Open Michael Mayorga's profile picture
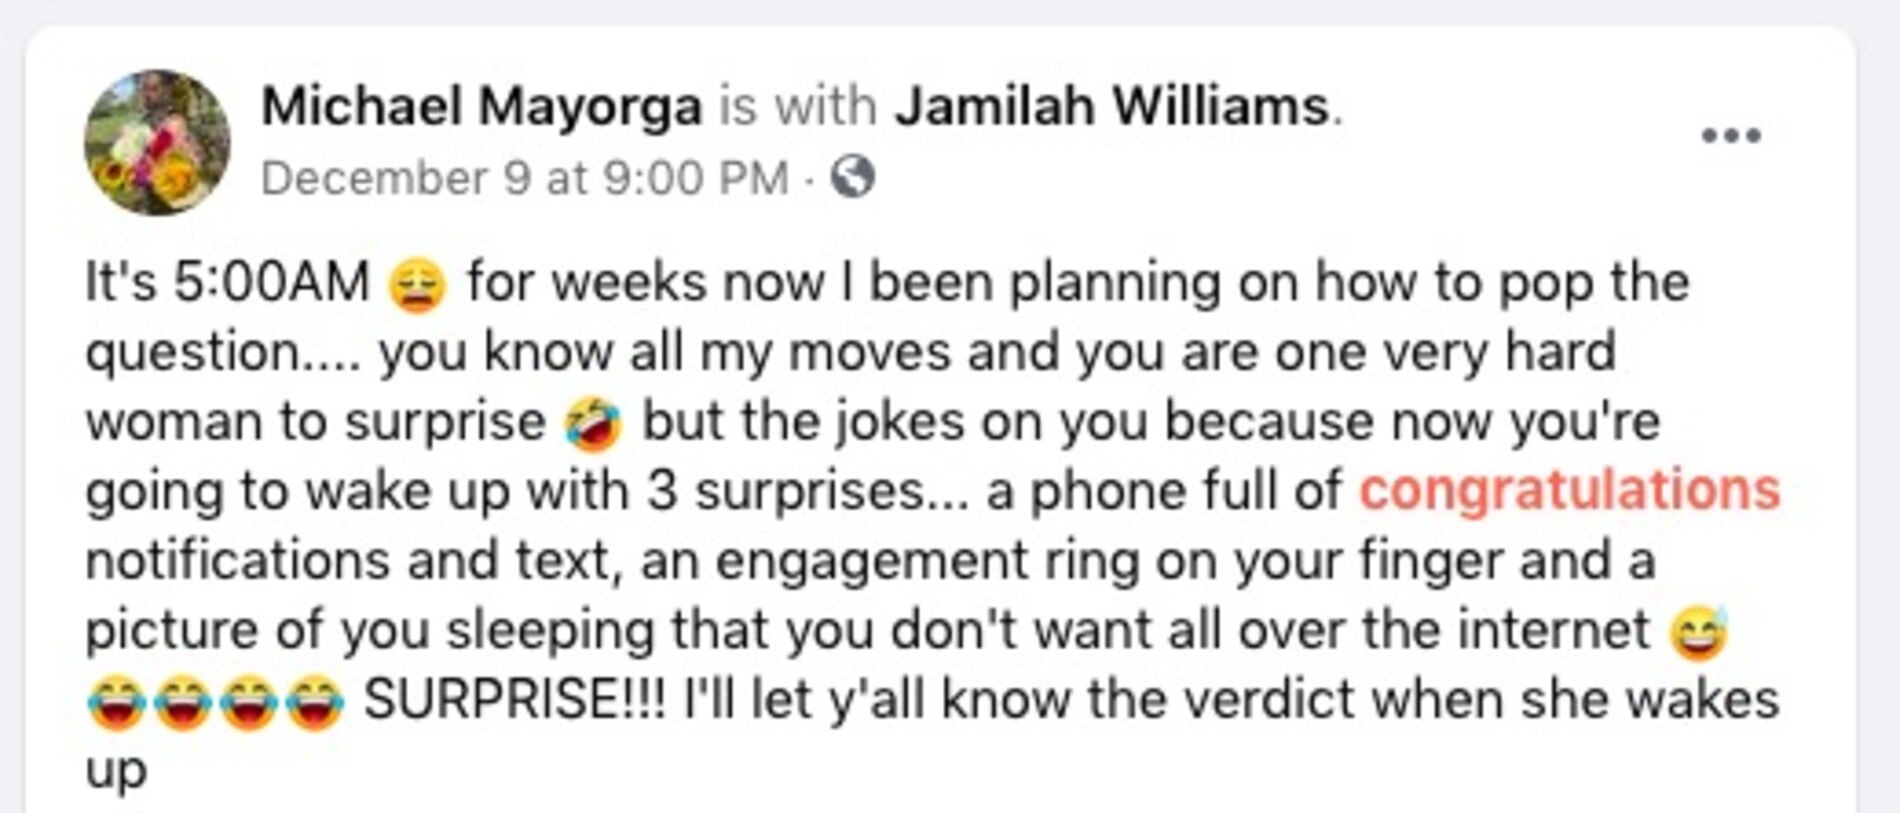The width and height of the screenshot is (1900, 813). click(157, 142)
